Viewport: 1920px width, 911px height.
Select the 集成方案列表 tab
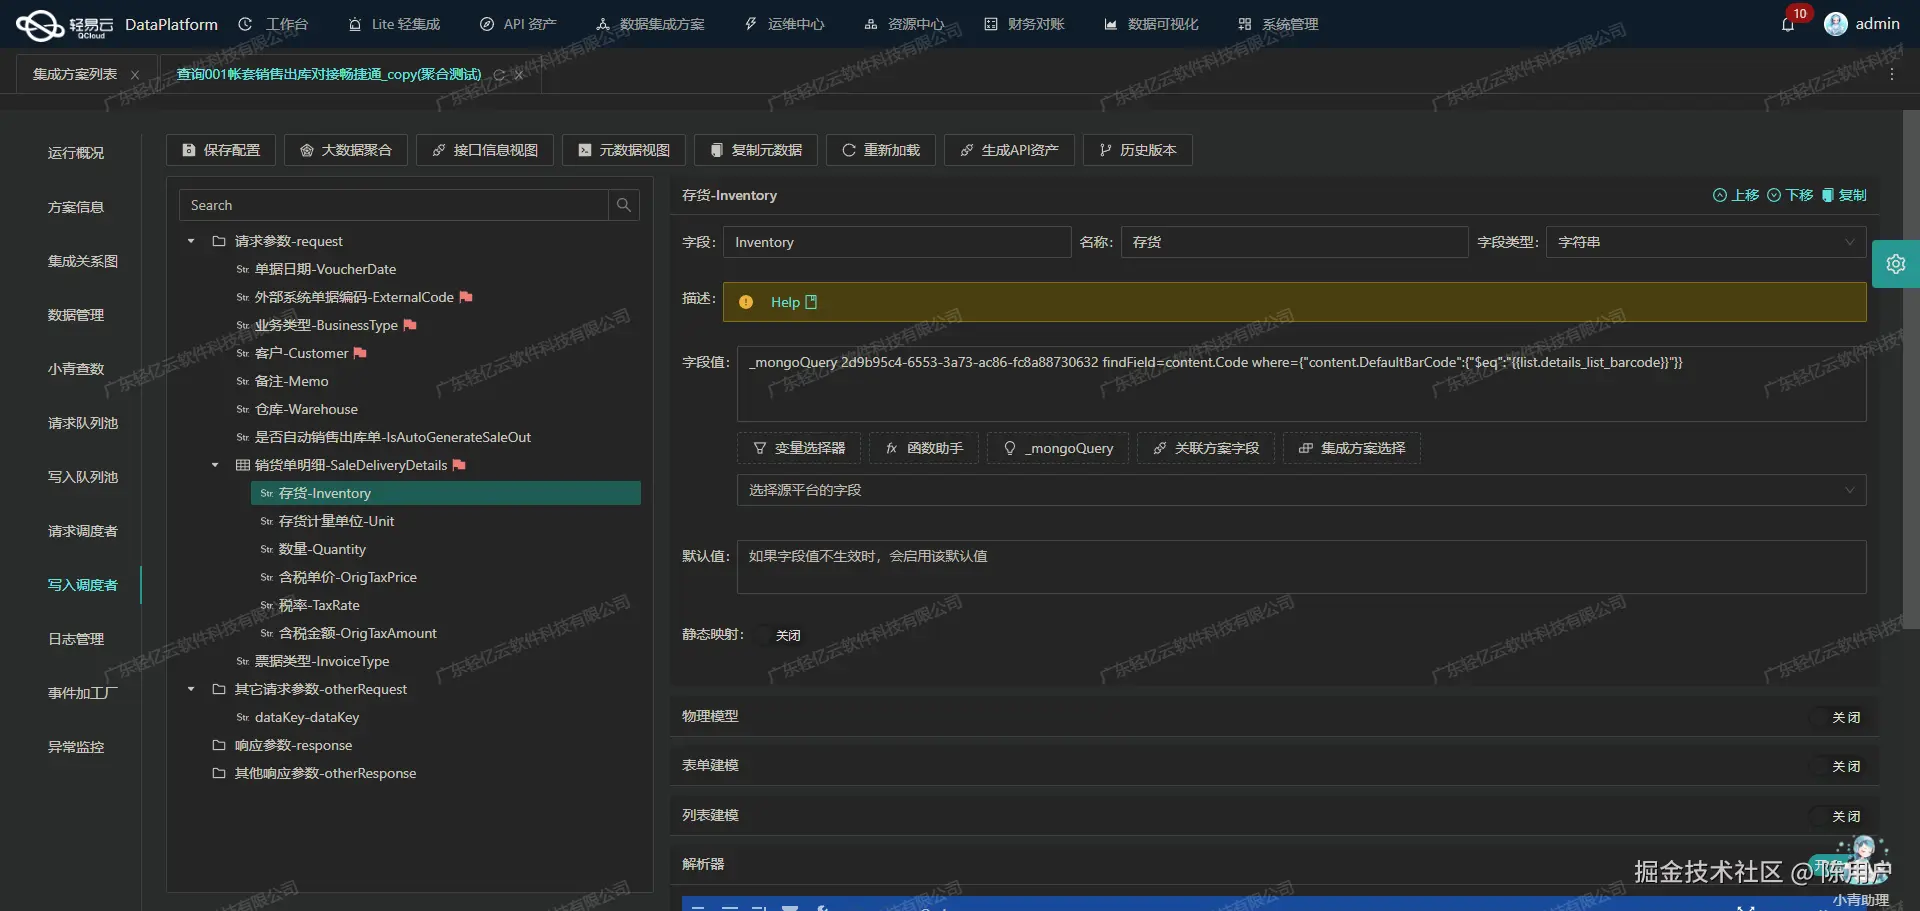74,73
